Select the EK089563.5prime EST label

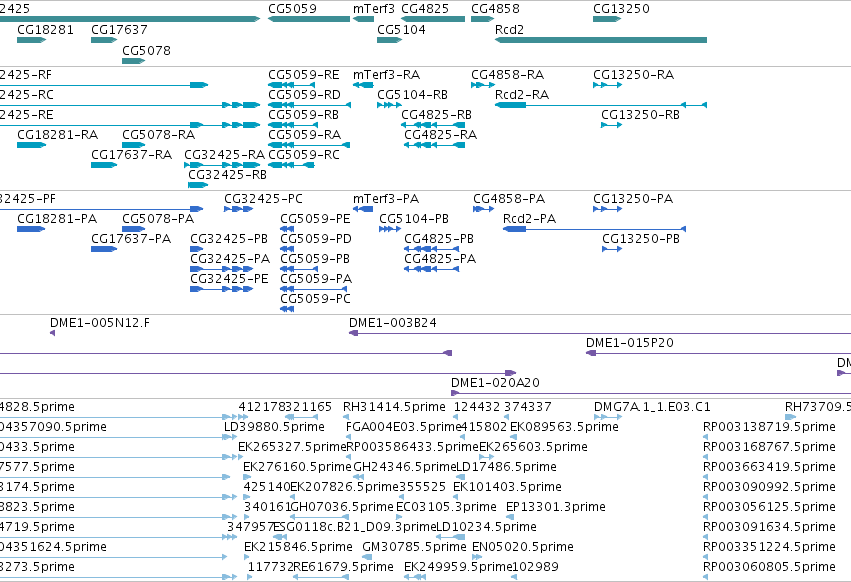click(x=564, y=427)
